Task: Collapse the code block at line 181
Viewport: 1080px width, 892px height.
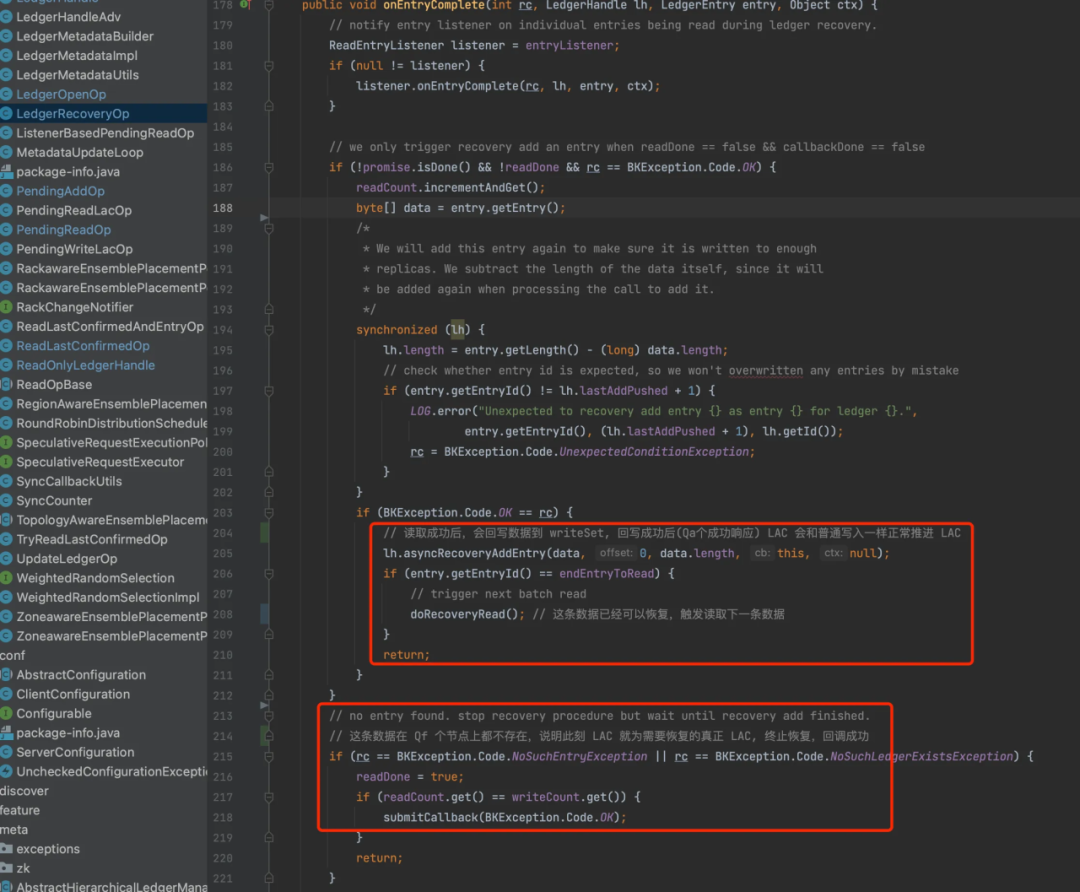Action: pyautogui.click(x=269, y=66)
